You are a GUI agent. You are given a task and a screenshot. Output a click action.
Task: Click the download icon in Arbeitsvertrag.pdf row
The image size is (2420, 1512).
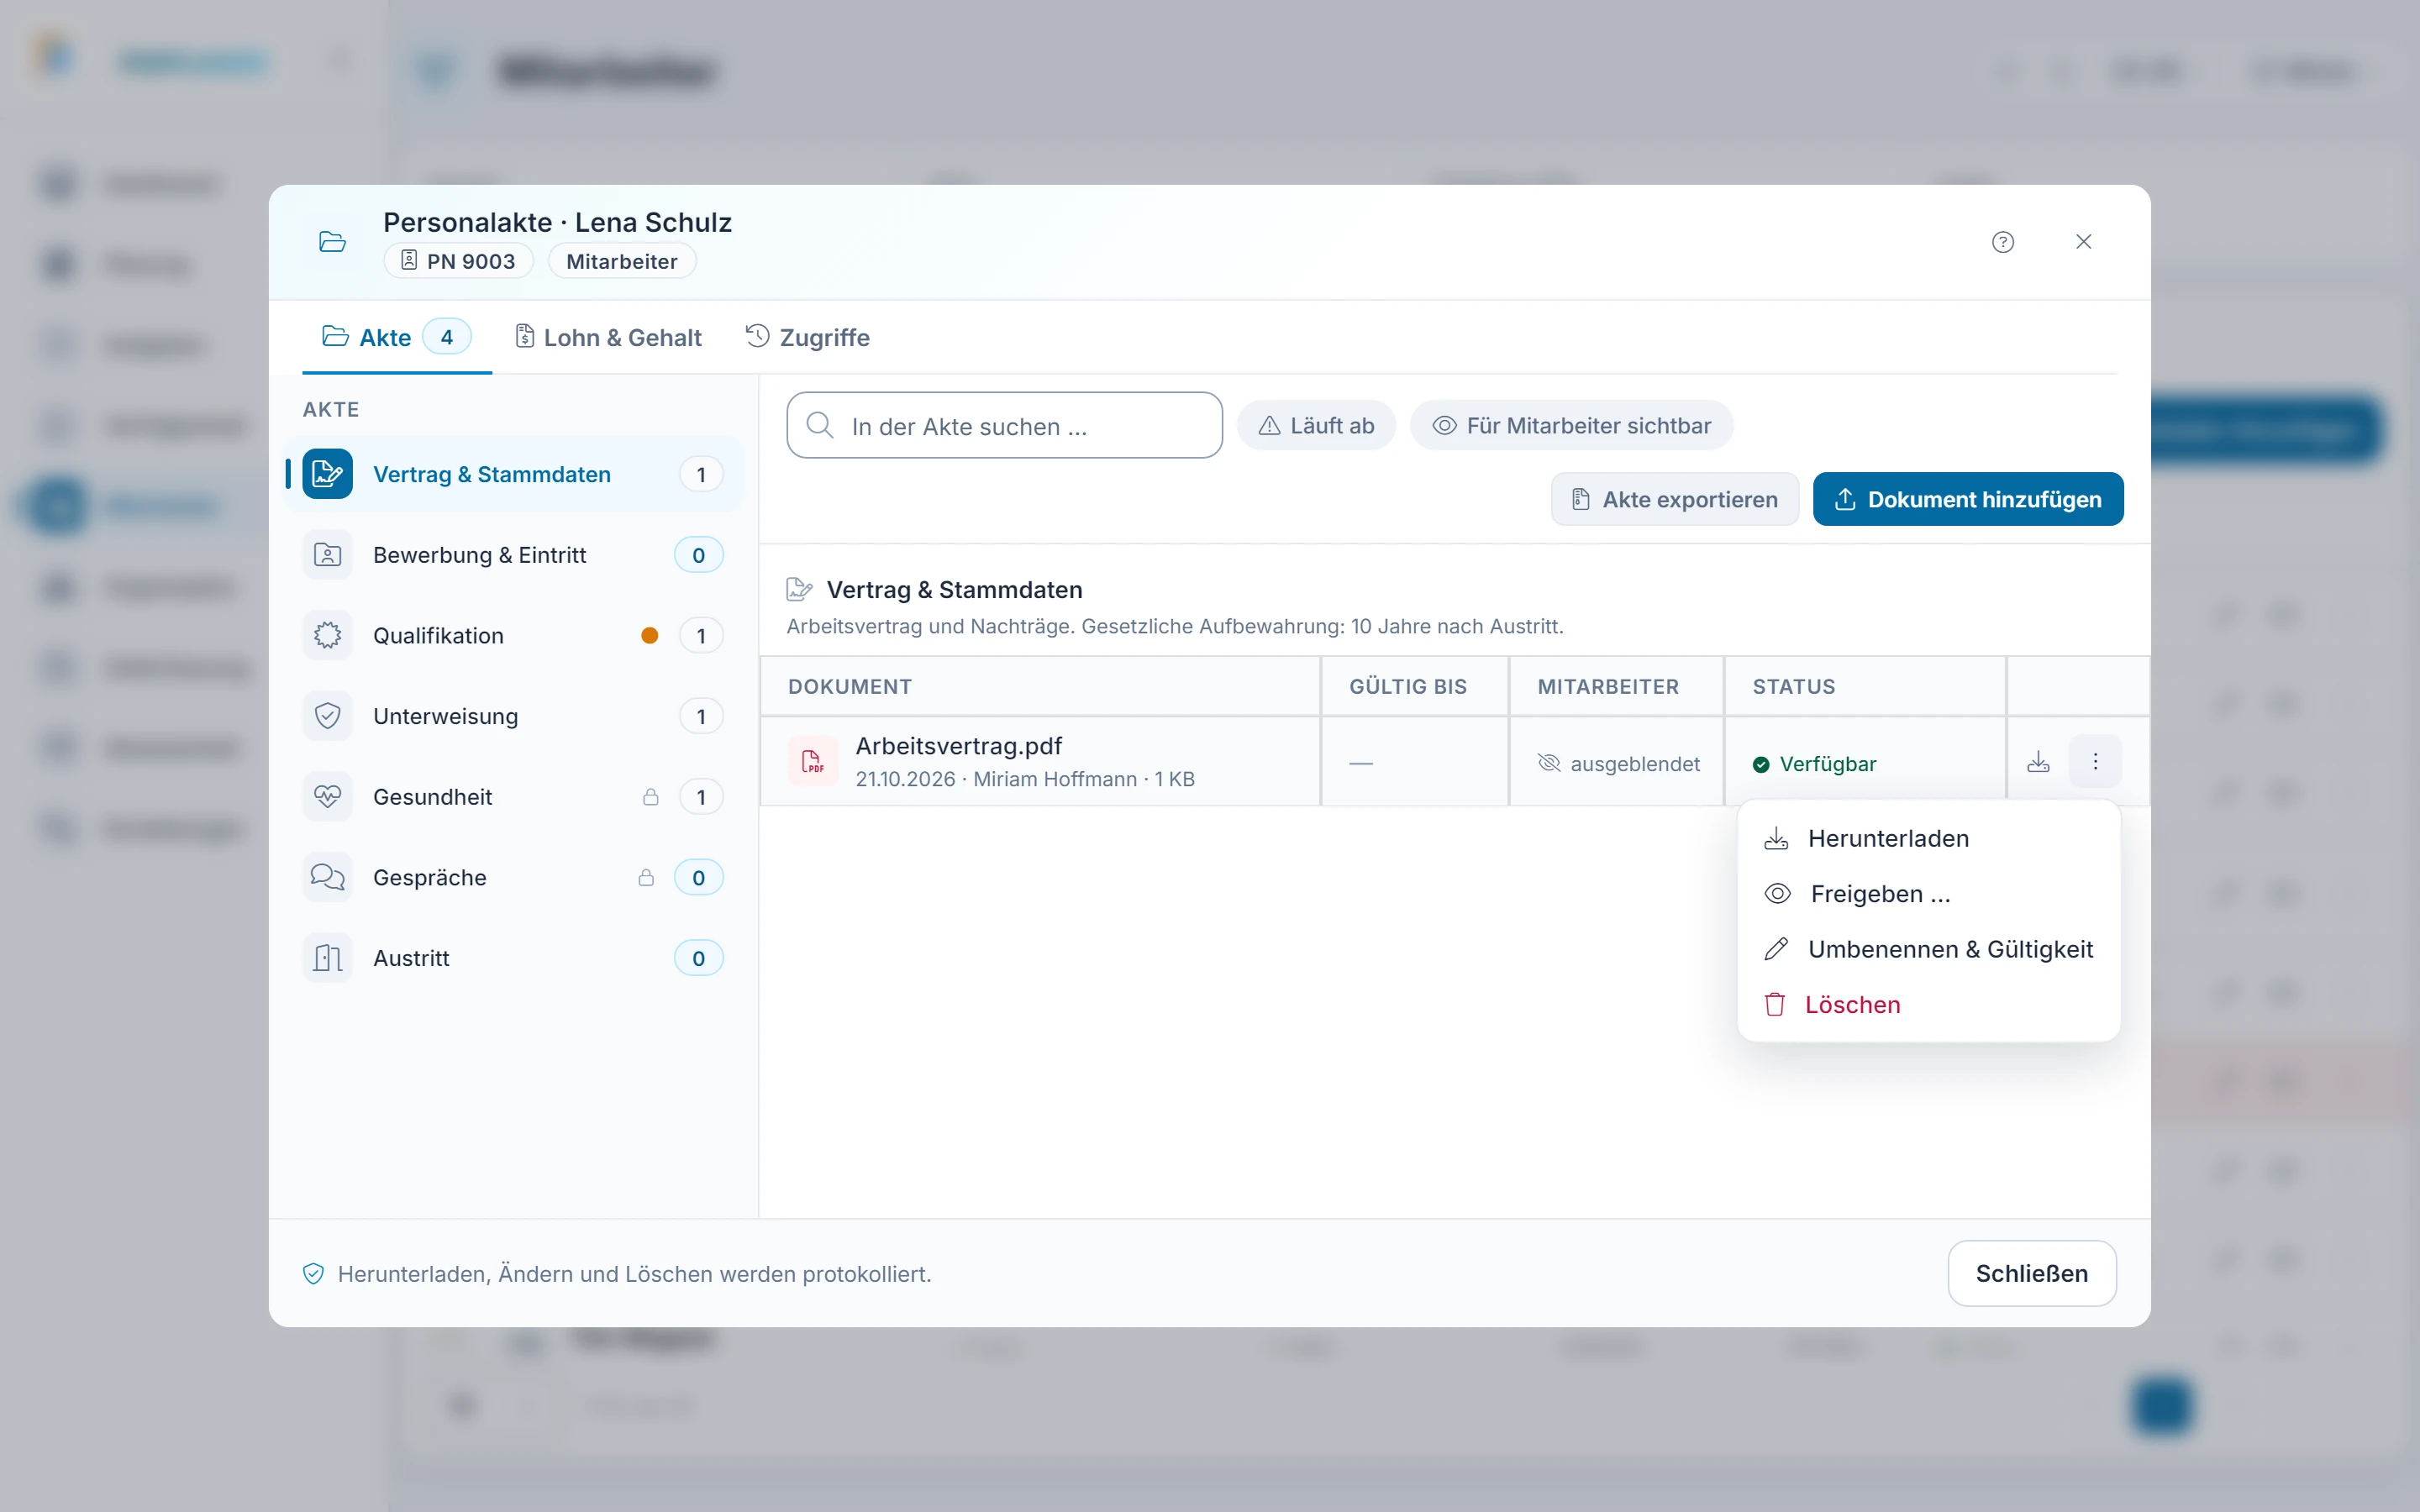point(2038,762)
